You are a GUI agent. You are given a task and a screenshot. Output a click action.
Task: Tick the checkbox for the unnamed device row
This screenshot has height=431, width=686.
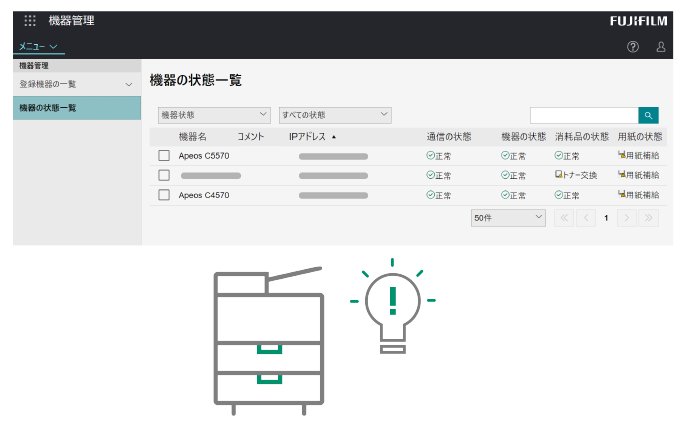coord(164,175)
